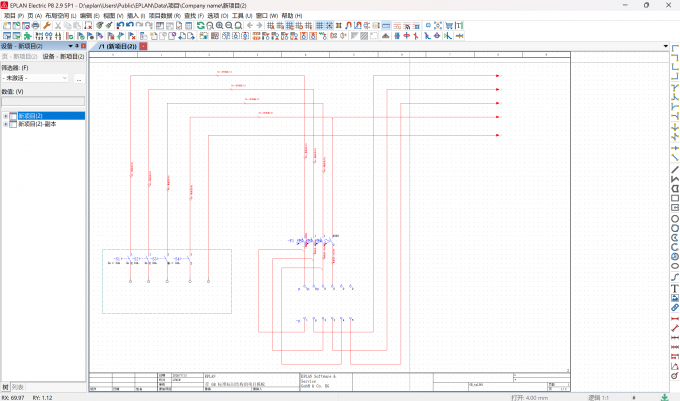Click the ... filter browse button
Image resolution: width=680 pixels, height=401 pixels.
pos(79,79)
